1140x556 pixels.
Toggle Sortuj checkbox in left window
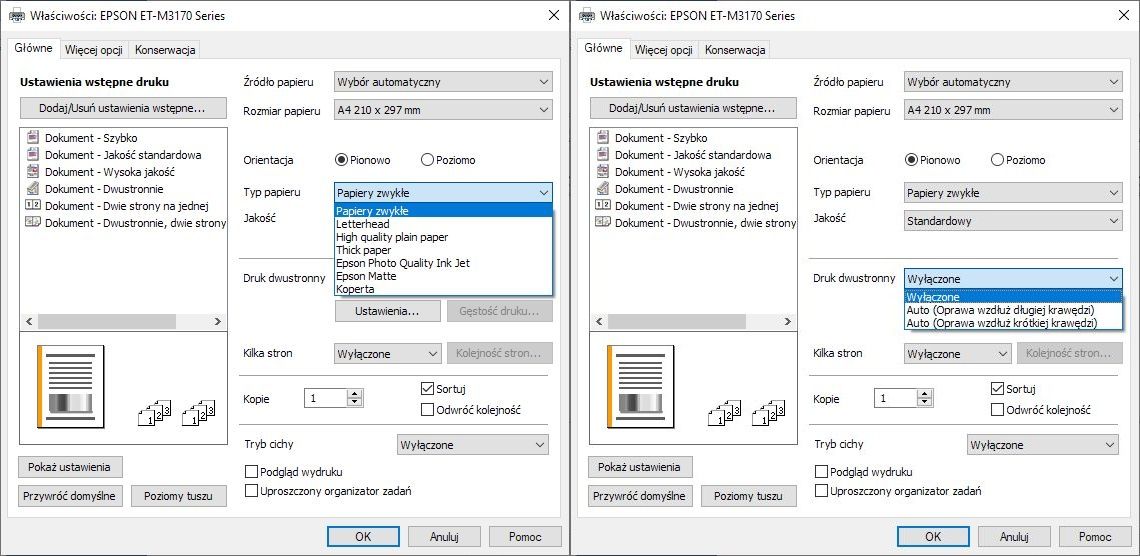coord(428,389)
